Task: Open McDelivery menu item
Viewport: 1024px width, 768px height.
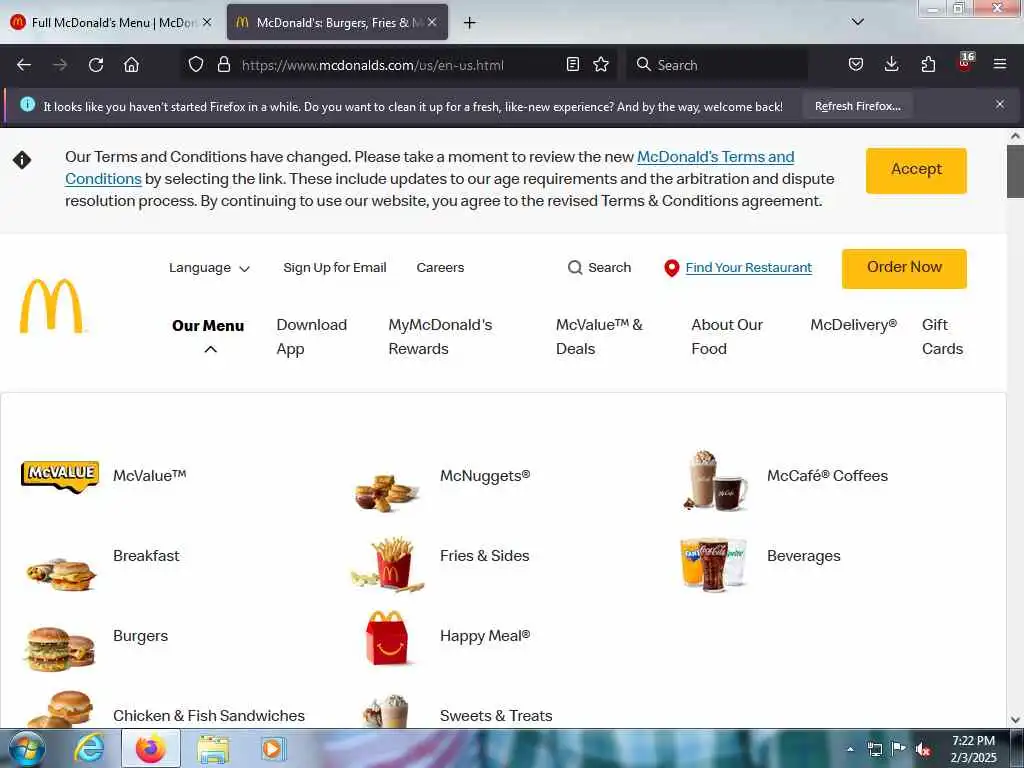Action: tap(854, 325)
